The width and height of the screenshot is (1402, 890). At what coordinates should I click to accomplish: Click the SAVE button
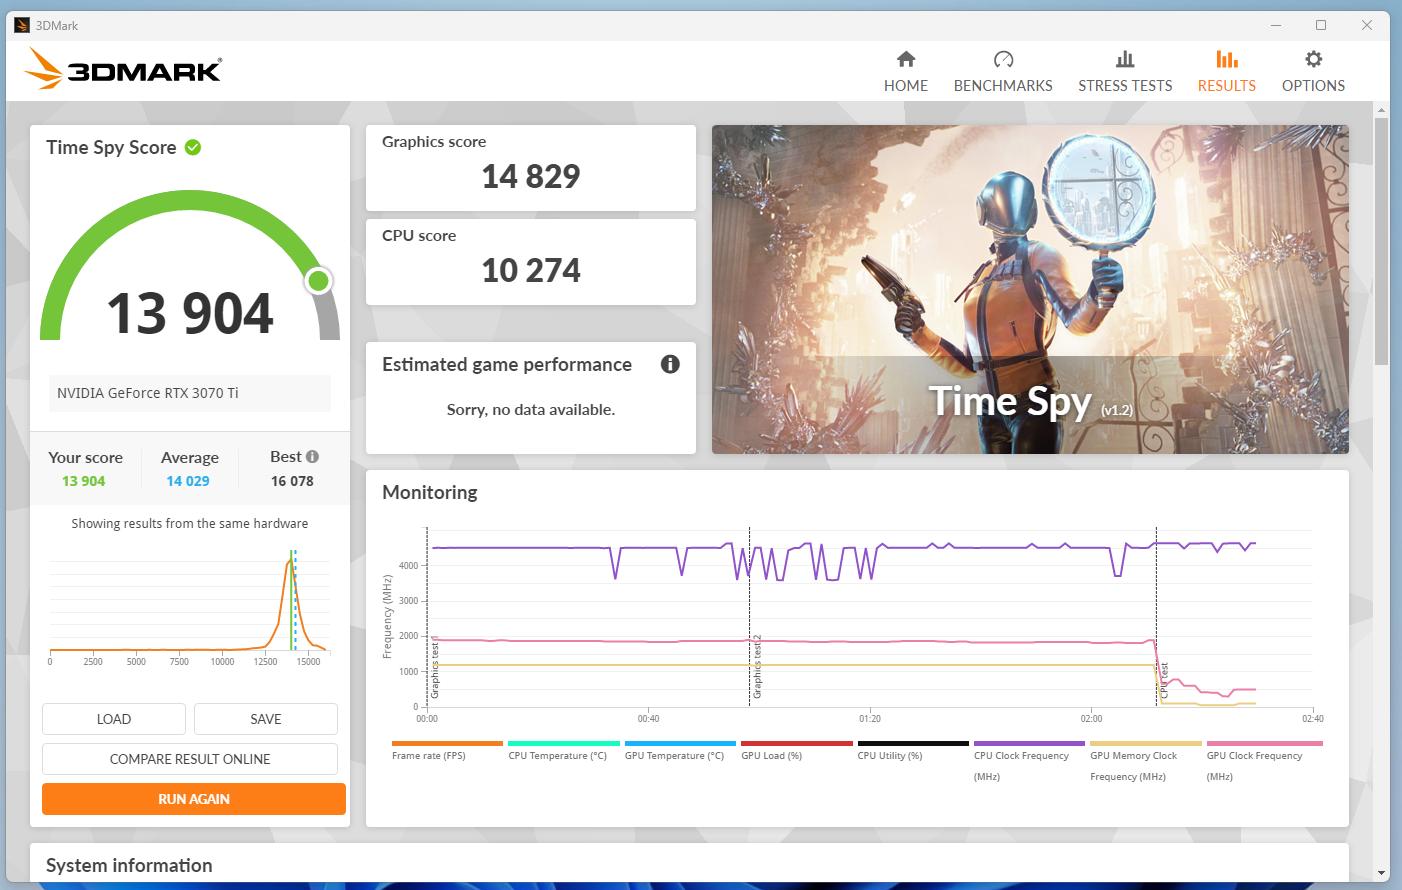[x=265, y=719]
